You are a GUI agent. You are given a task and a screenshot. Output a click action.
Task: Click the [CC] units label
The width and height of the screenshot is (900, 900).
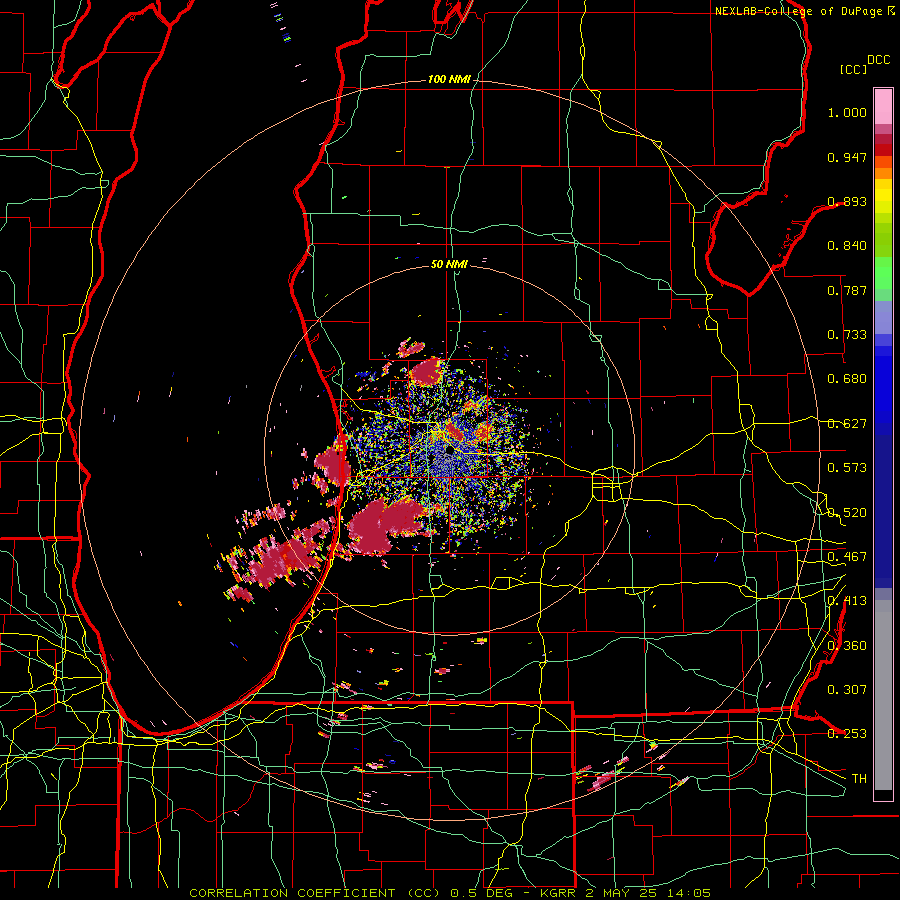pyautogui.click(x=853, y=69)
